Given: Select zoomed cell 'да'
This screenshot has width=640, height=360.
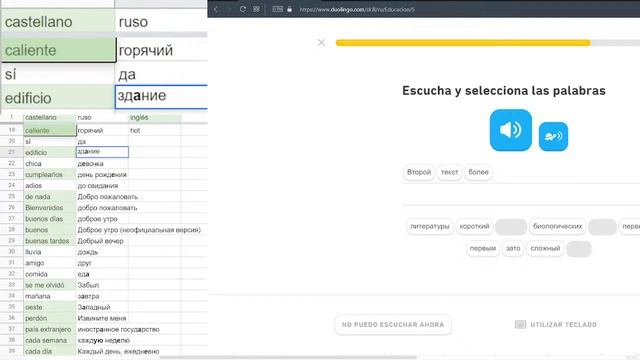Looking at the screenshot, I should tap(162, 74).
